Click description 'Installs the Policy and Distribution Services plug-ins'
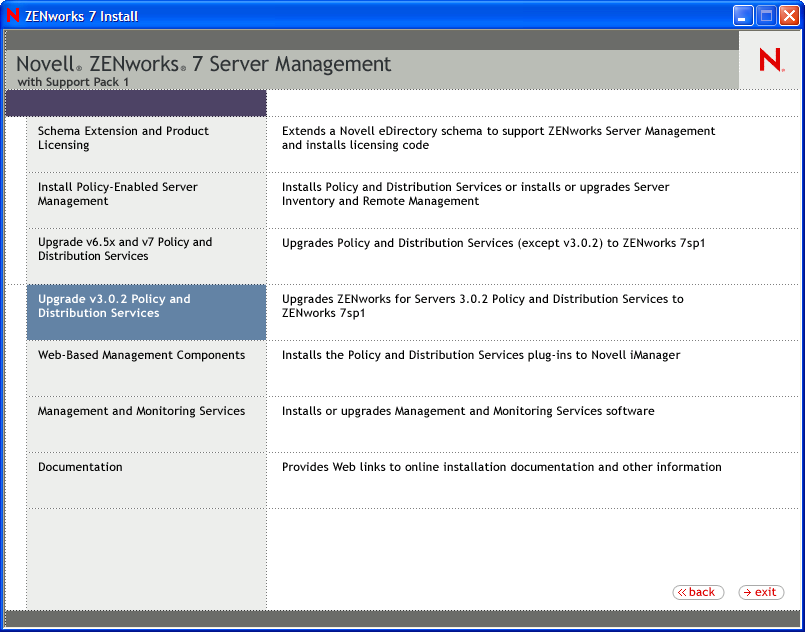This screenshot has height=632, width=805. [x=481, y=355]
